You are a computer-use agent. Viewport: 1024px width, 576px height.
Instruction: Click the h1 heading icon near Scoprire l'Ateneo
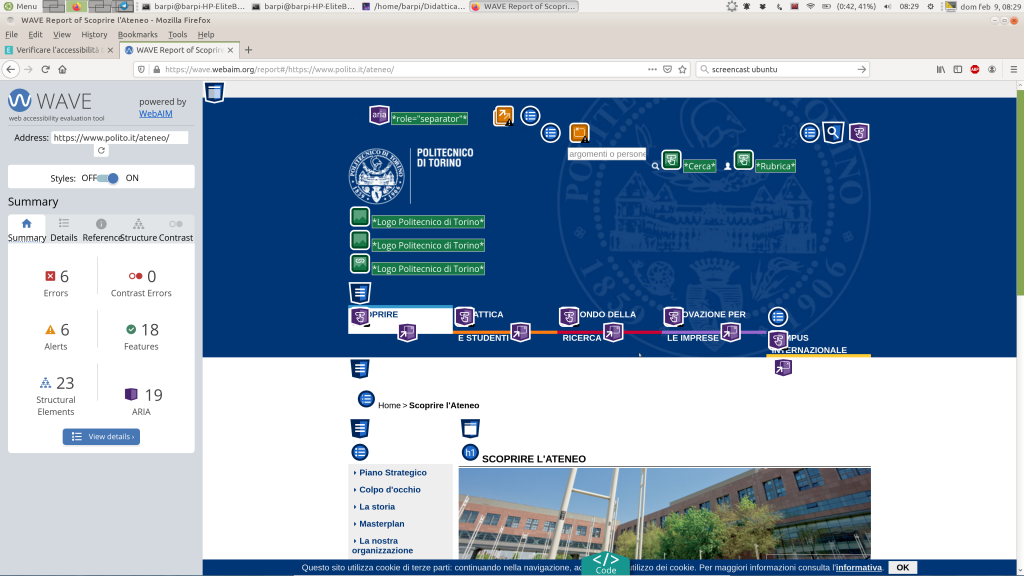[470, 453]
